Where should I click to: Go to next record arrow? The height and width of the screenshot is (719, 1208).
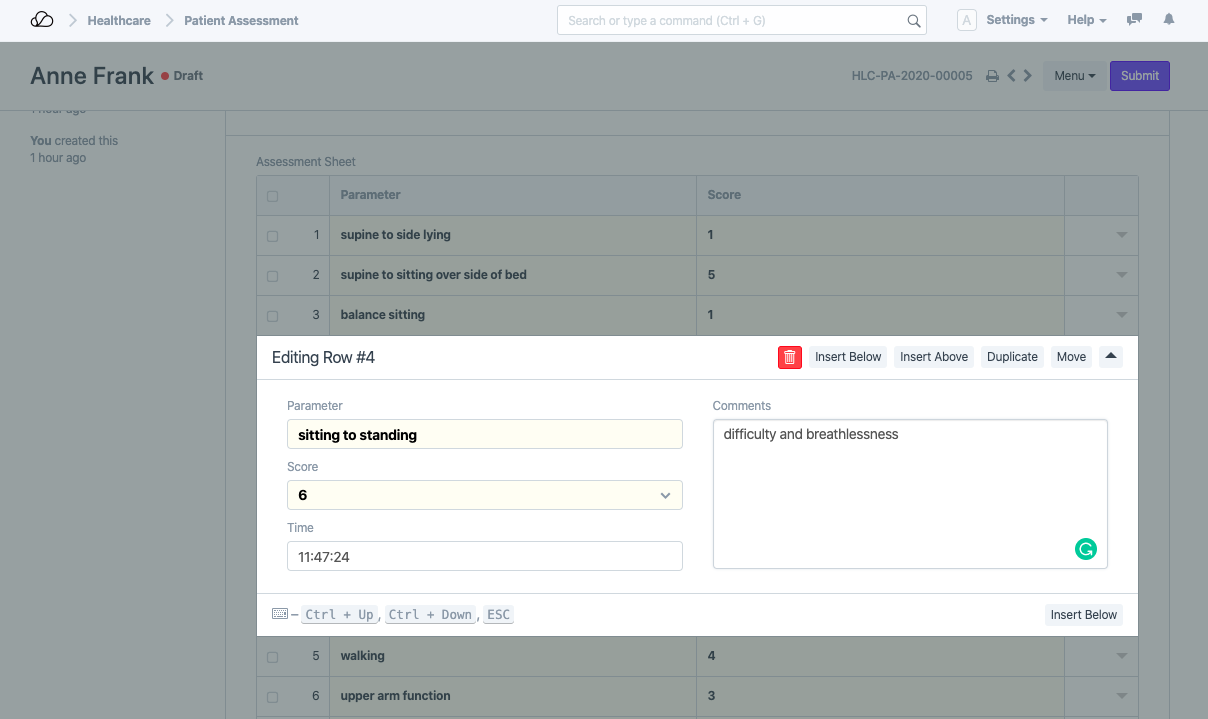point(1028,76)
